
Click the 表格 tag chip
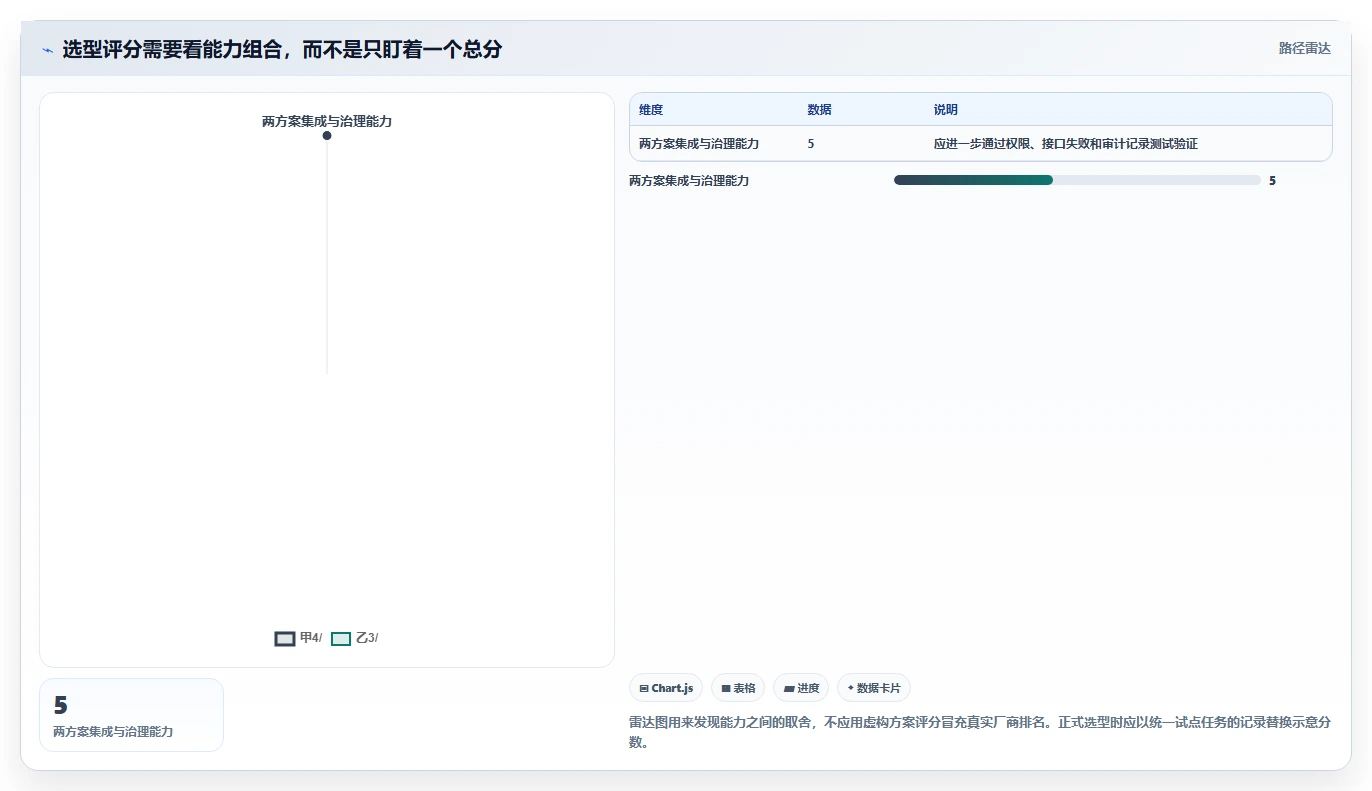738,688
